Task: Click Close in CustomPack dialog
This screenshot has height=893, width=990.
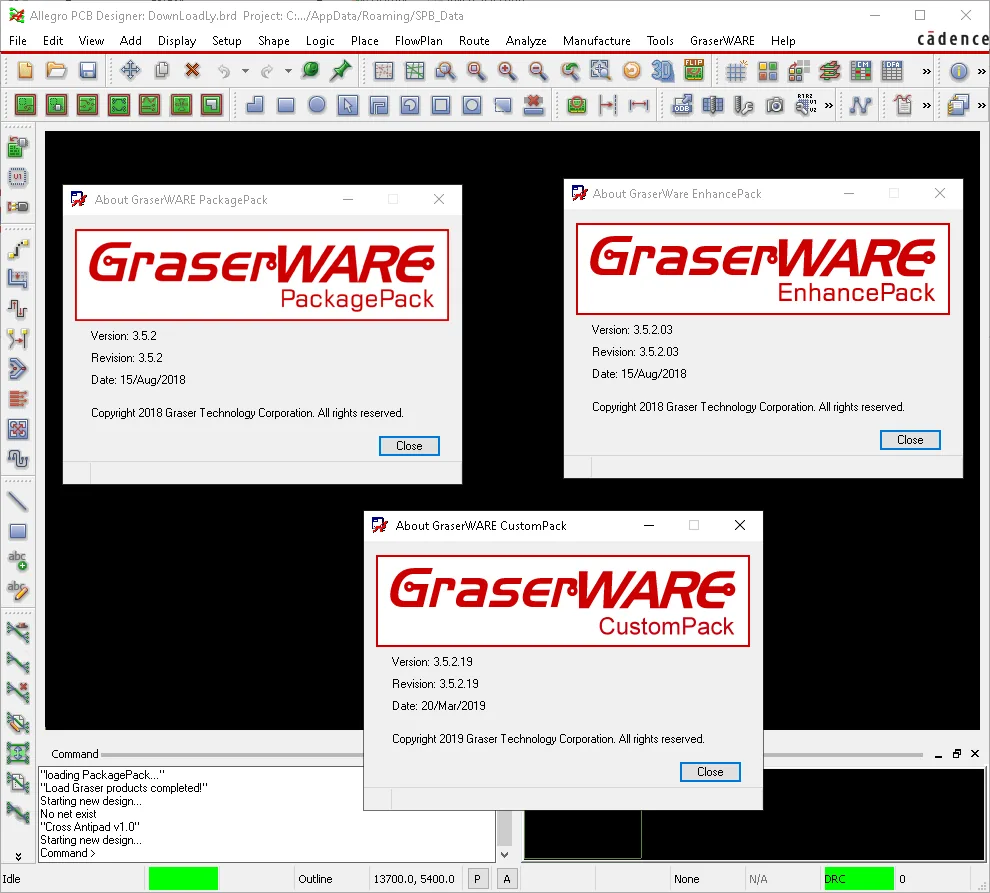Action: coord(710,772)
